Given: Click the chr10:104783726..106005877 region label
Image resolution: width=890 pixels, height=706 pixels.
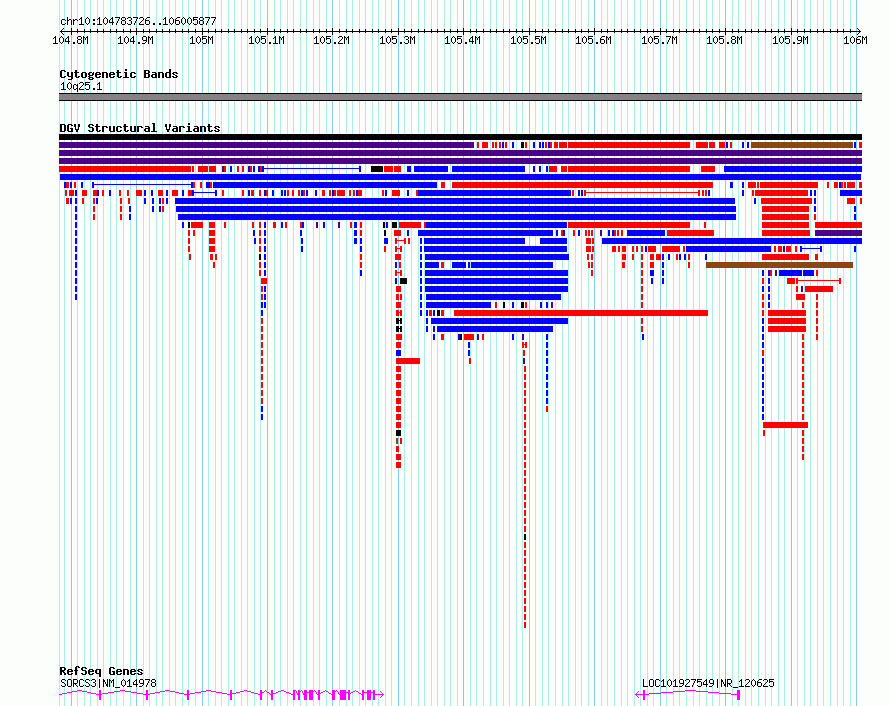Looking at the screenshot, I should point(138,21).
